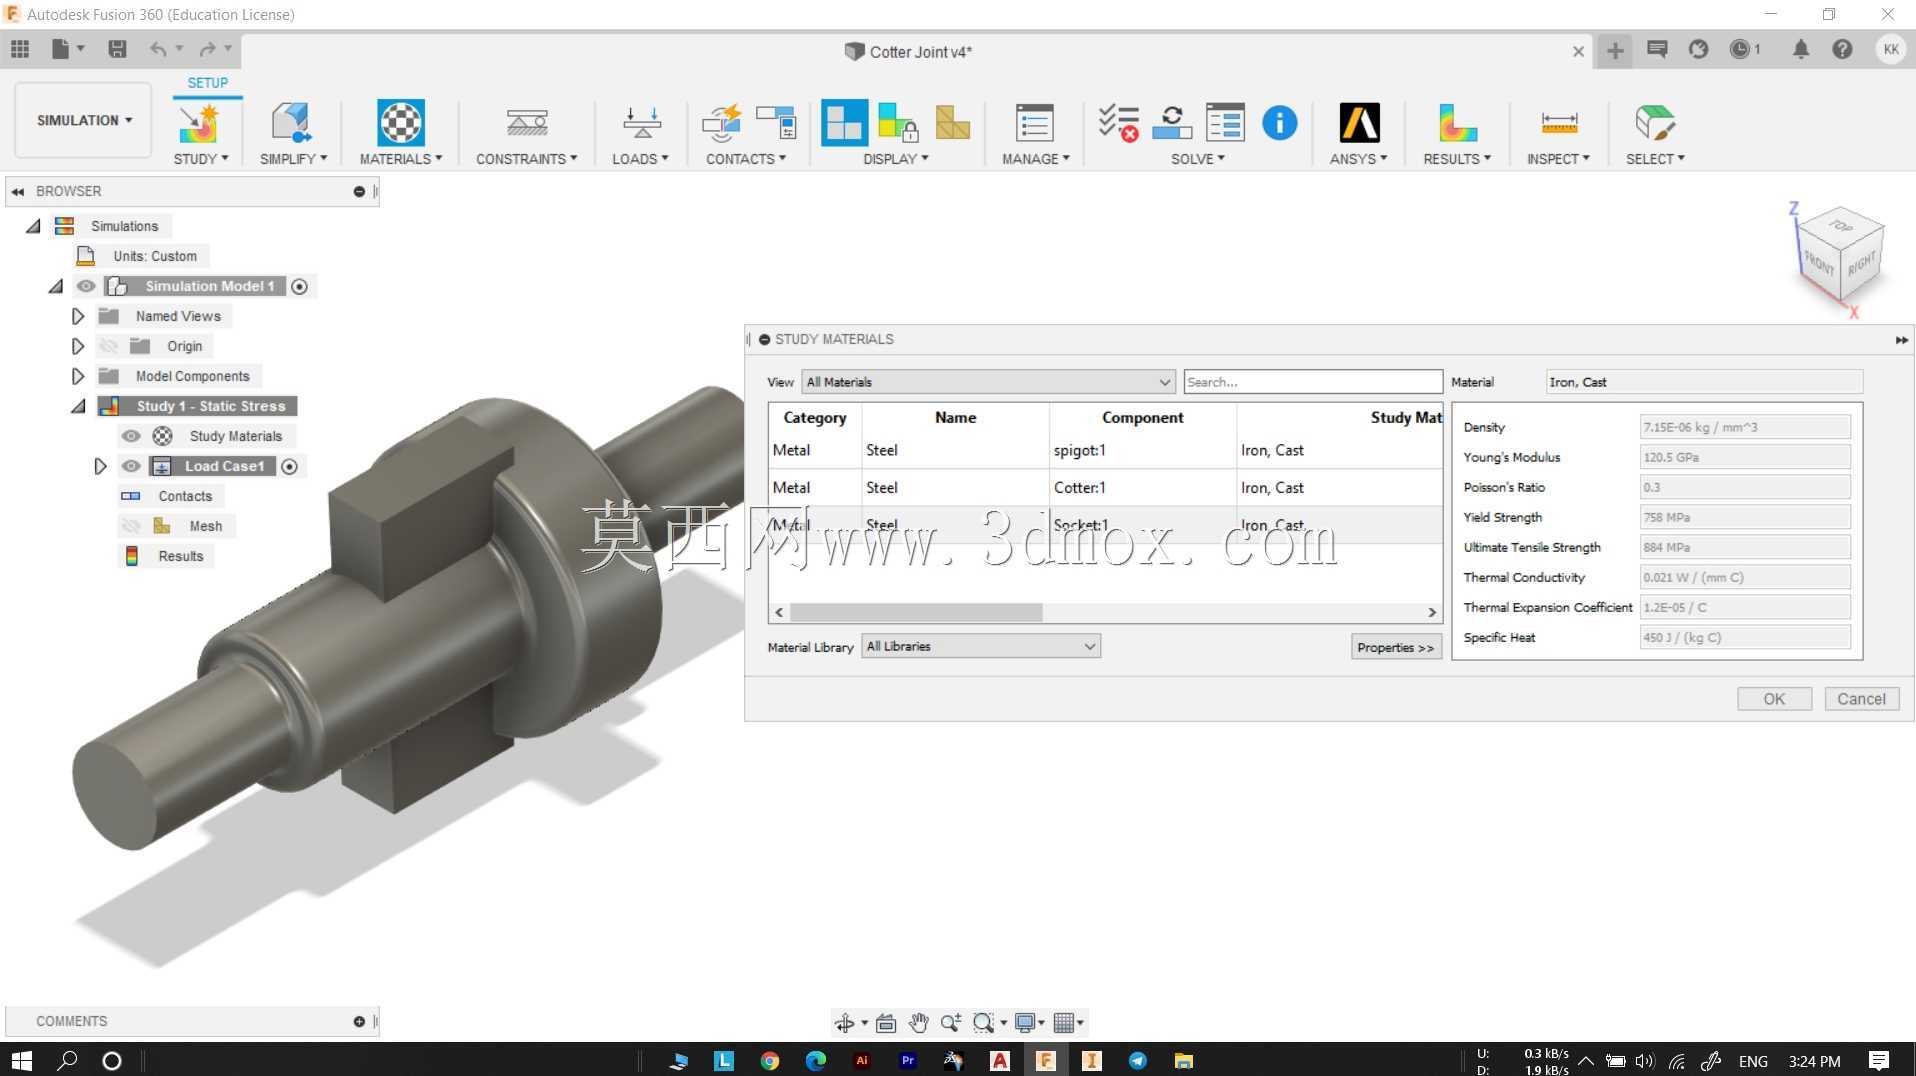The height and width of the screenshot is (1076, 1916).
Task: Collapse the Study Materials dialog arrows
Action: (x=1901, y=340)
